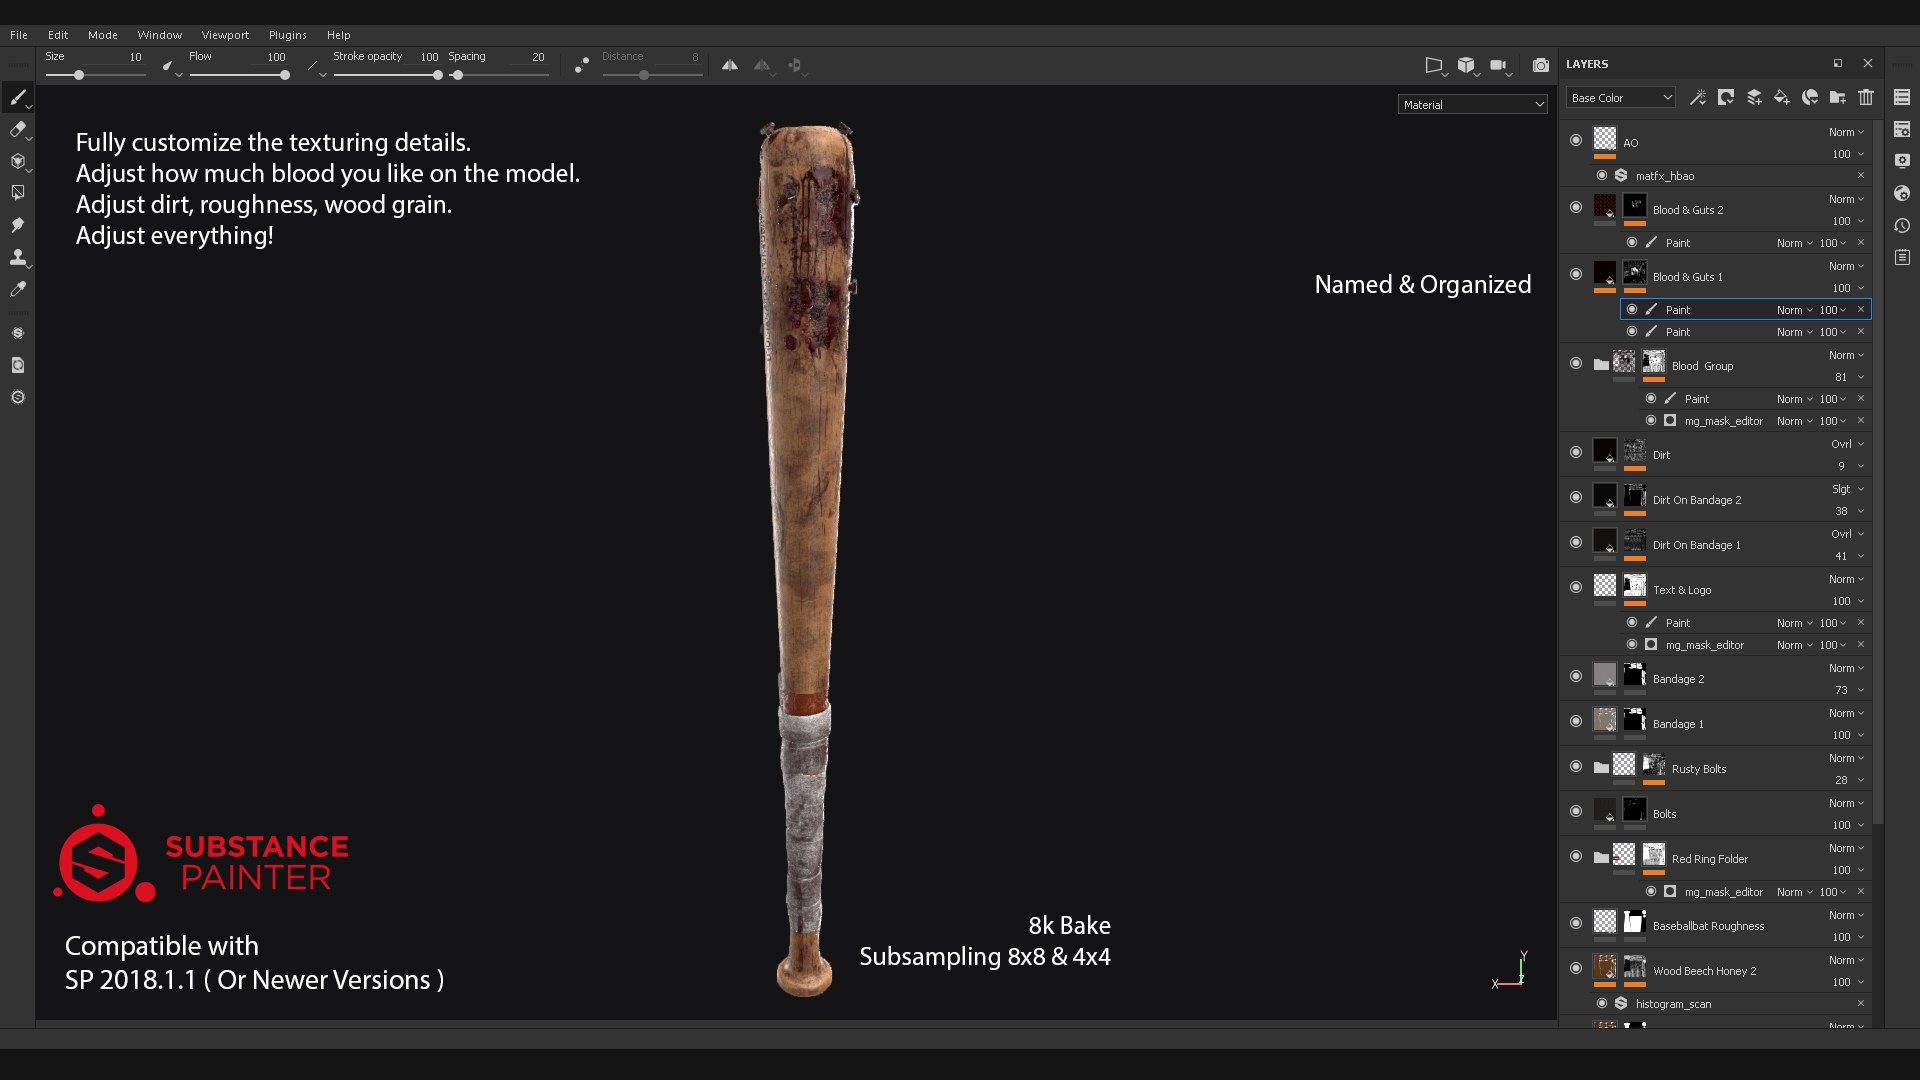The height and width of the screenshot is (1080, 1920).
Task: Delete the selected layer with trash icon
Action: coord(1866,97)
